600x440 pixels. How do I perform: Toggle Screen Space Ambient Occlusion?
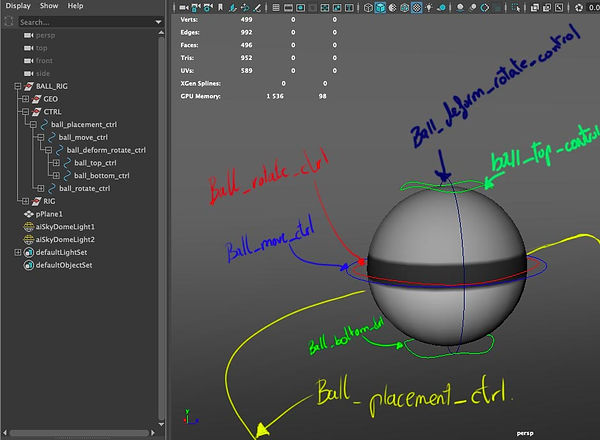coord(460,7)
